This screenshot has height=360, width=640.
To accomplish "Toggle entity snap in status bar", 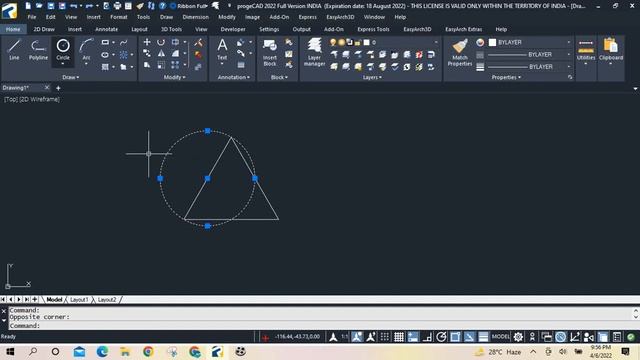I will coord(455,337).
